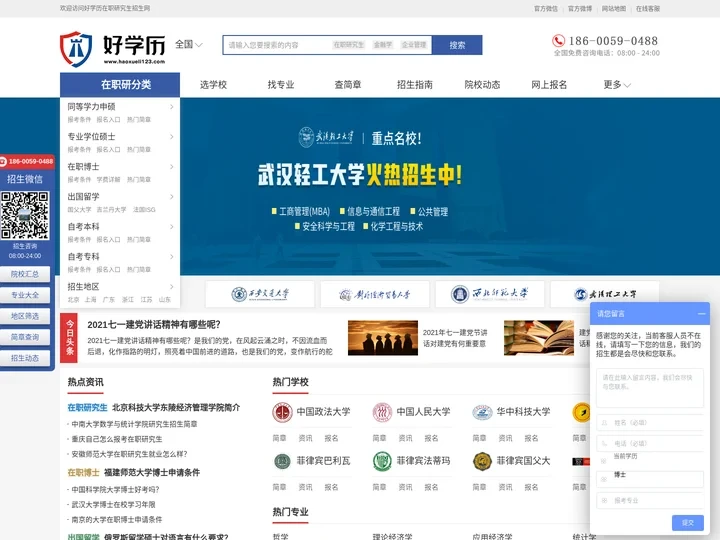Click 报名 under 中国人民大学
Image resolution: width=720 pixels, height=540 pixels.
[431, 439]
